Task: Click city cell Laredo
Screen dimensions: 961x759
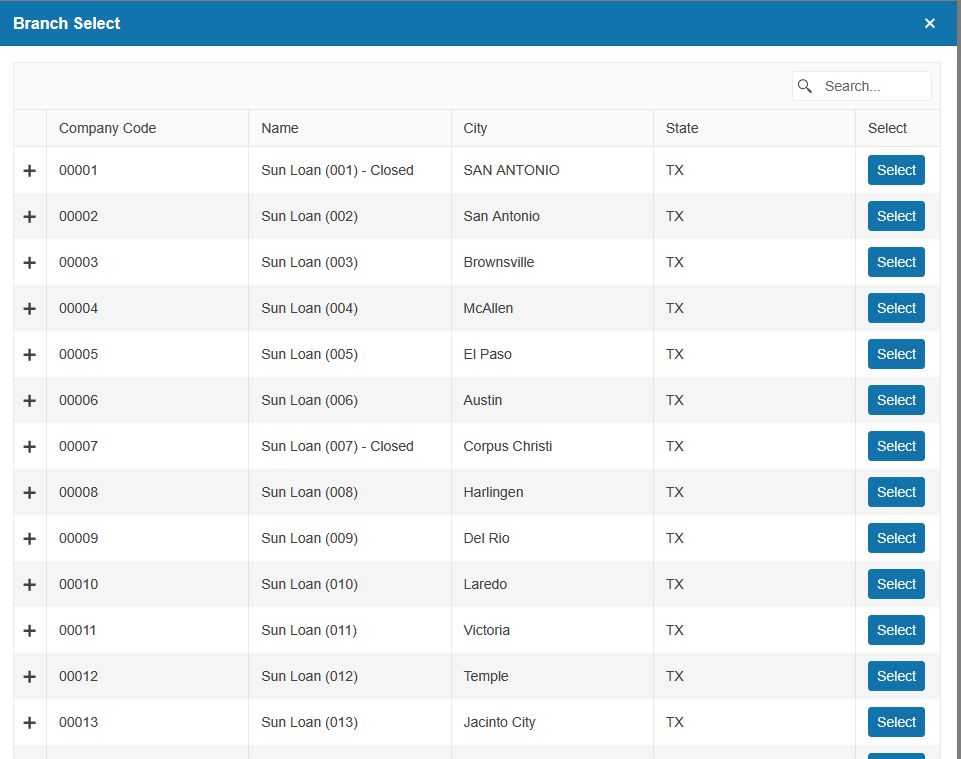Action: [x=552, y=584]
